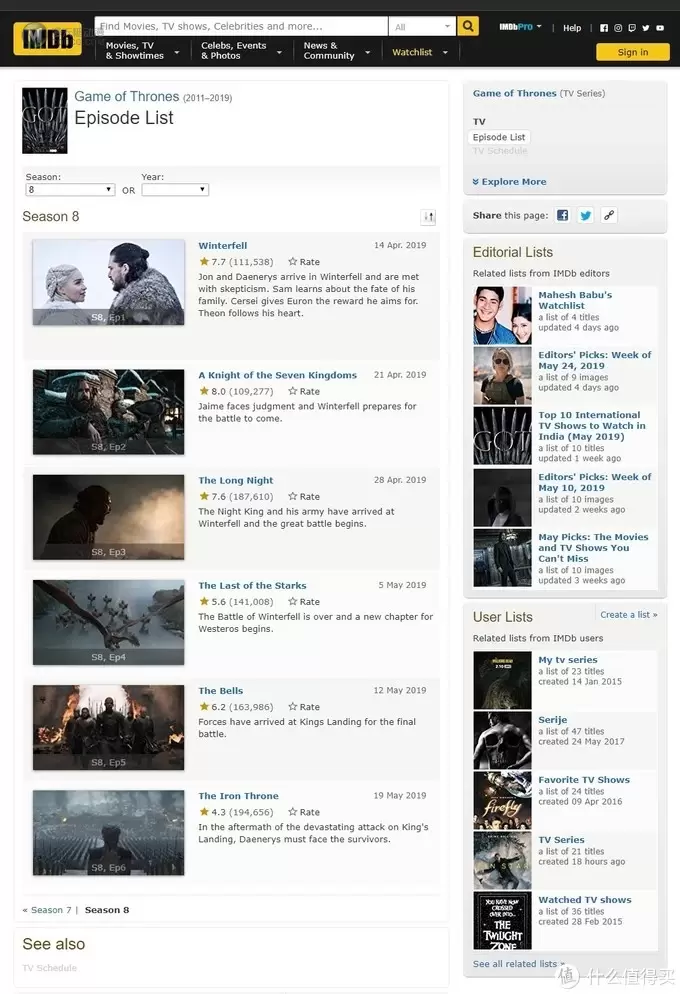Open Movies, TV & Showtimes menu
680x994 pixels.
click(x=142, y=51)
